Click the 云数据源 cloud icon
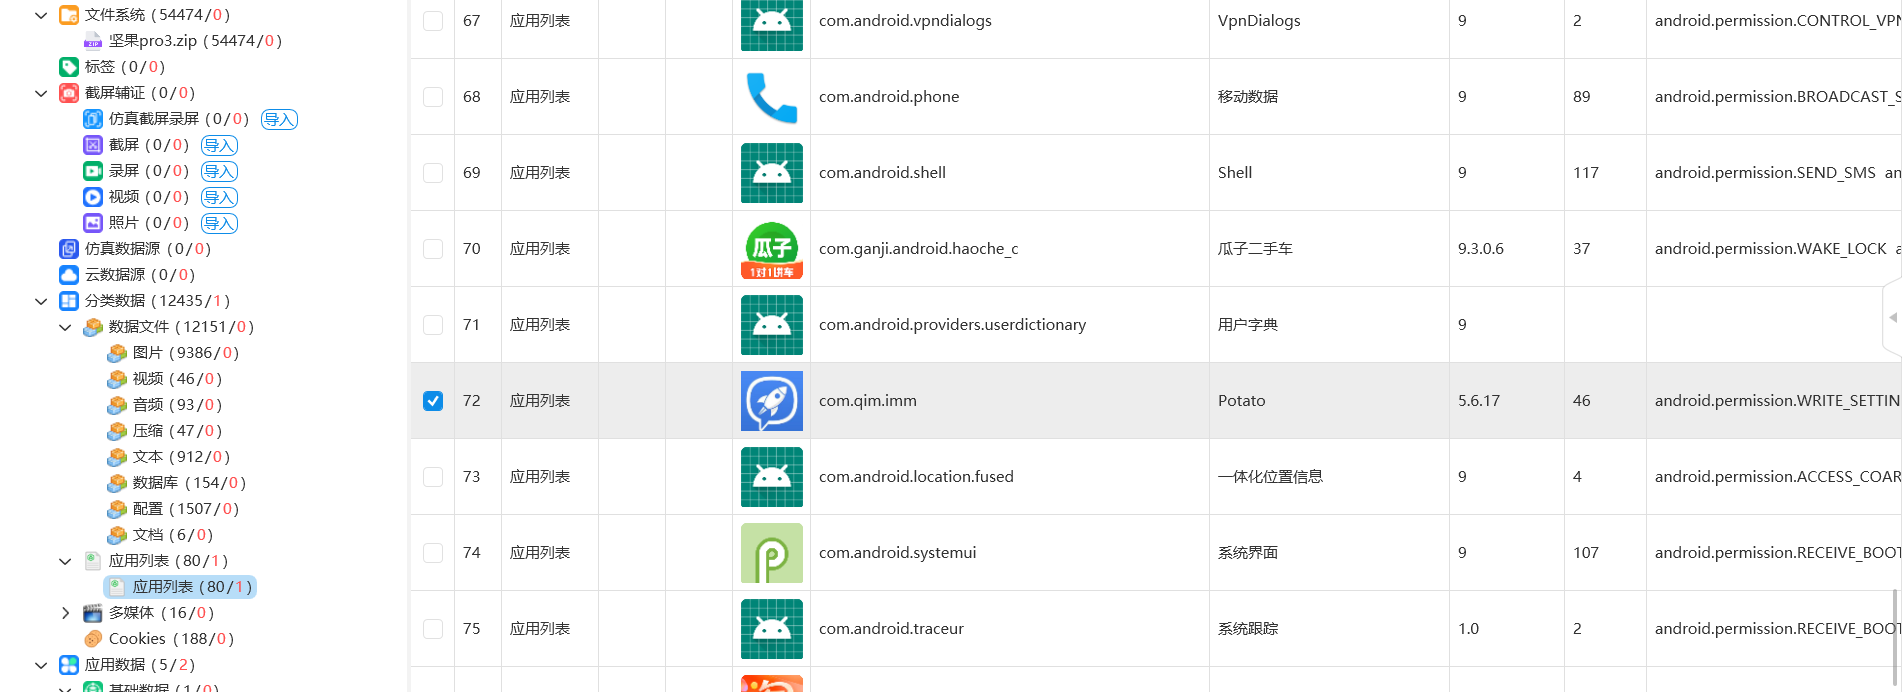The image size is (1902, 692). 69,275
